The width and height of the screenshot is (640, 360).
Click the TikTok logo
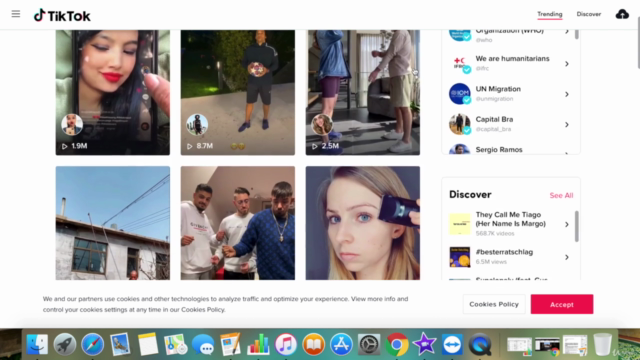point(62,16)
